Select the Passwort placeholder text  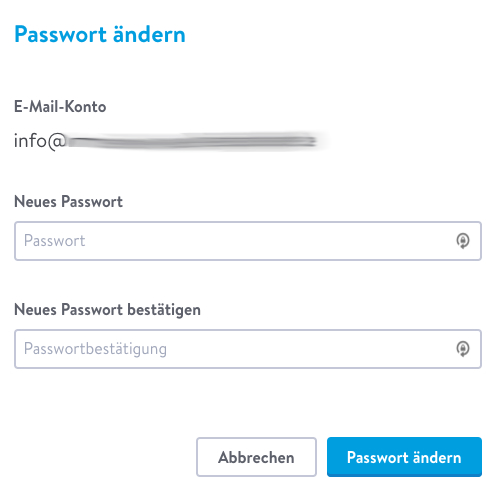55,241
